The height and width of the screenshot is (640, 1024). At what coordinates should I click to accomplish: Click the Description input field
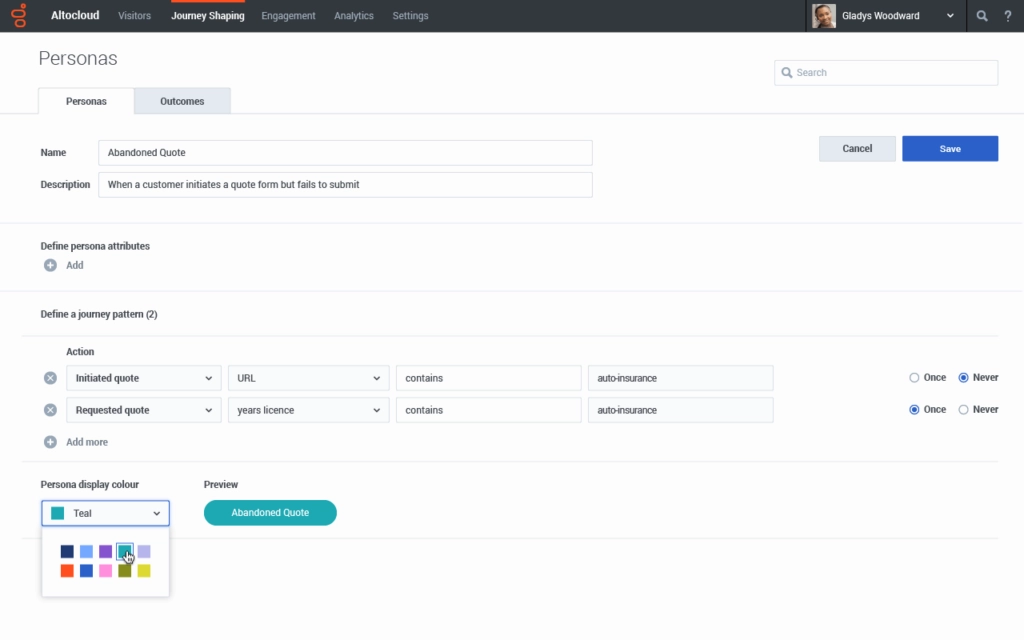pyautogui.click(x=345, y=185)
